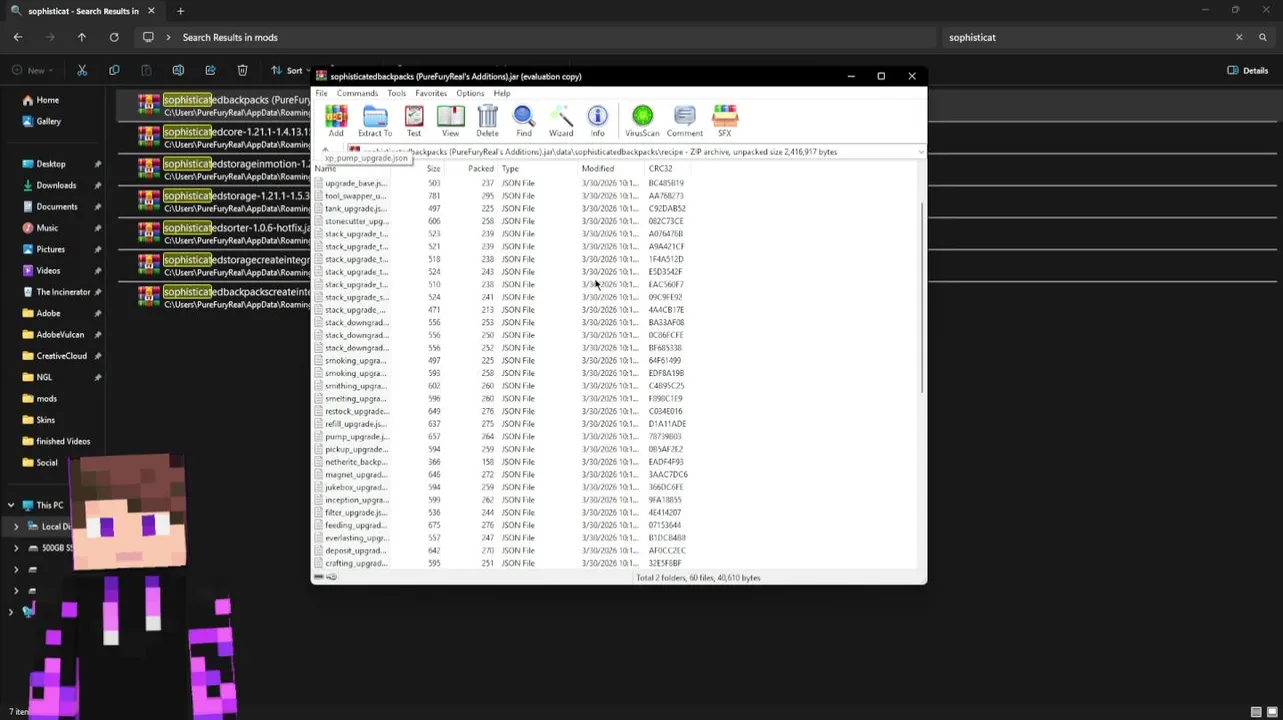Click the Share icon in Explorer toolbar
Screen dimensions: 1283x720
[210, 70]
